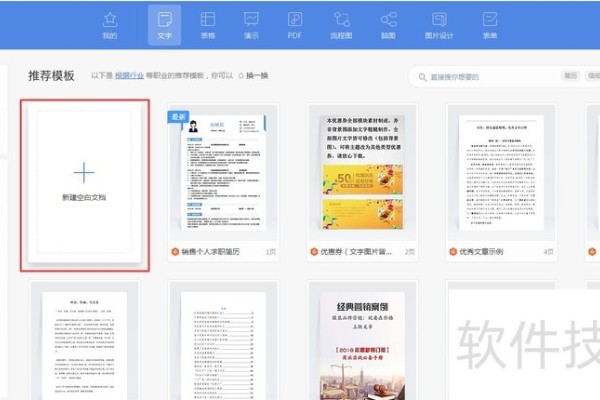Follow the 根据行业 industry link
Screen dimensions: 600x400
coord(129,75)
